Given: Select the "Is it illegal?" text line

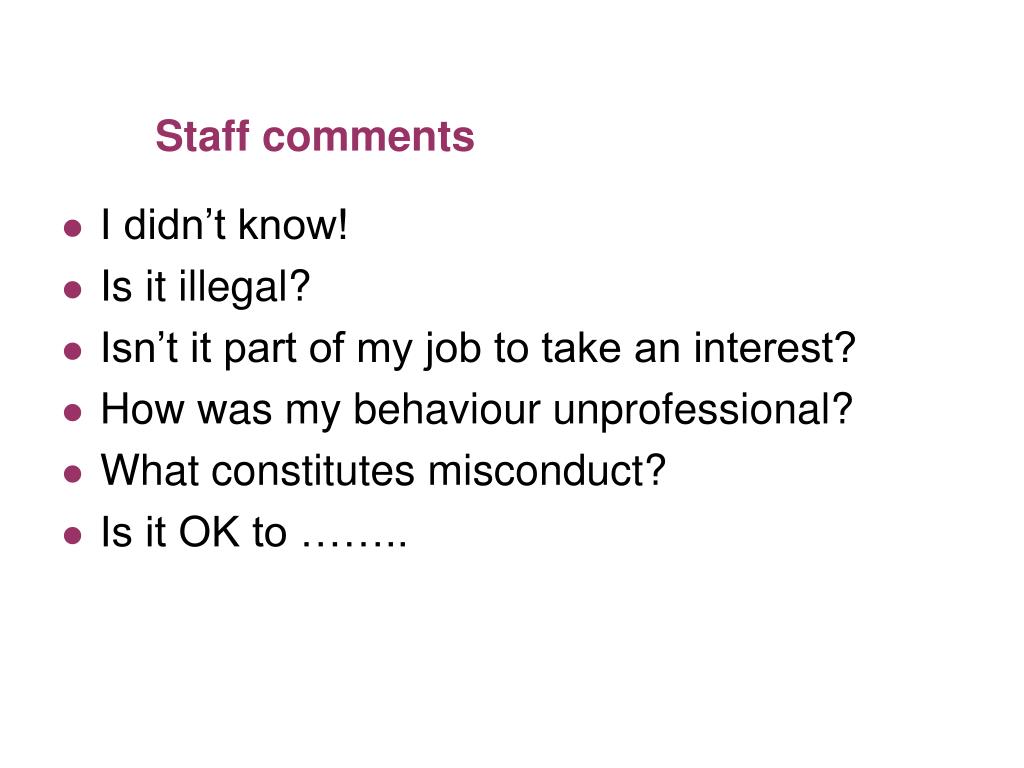Looking at the screenshot, I should [x=205, y=287].
